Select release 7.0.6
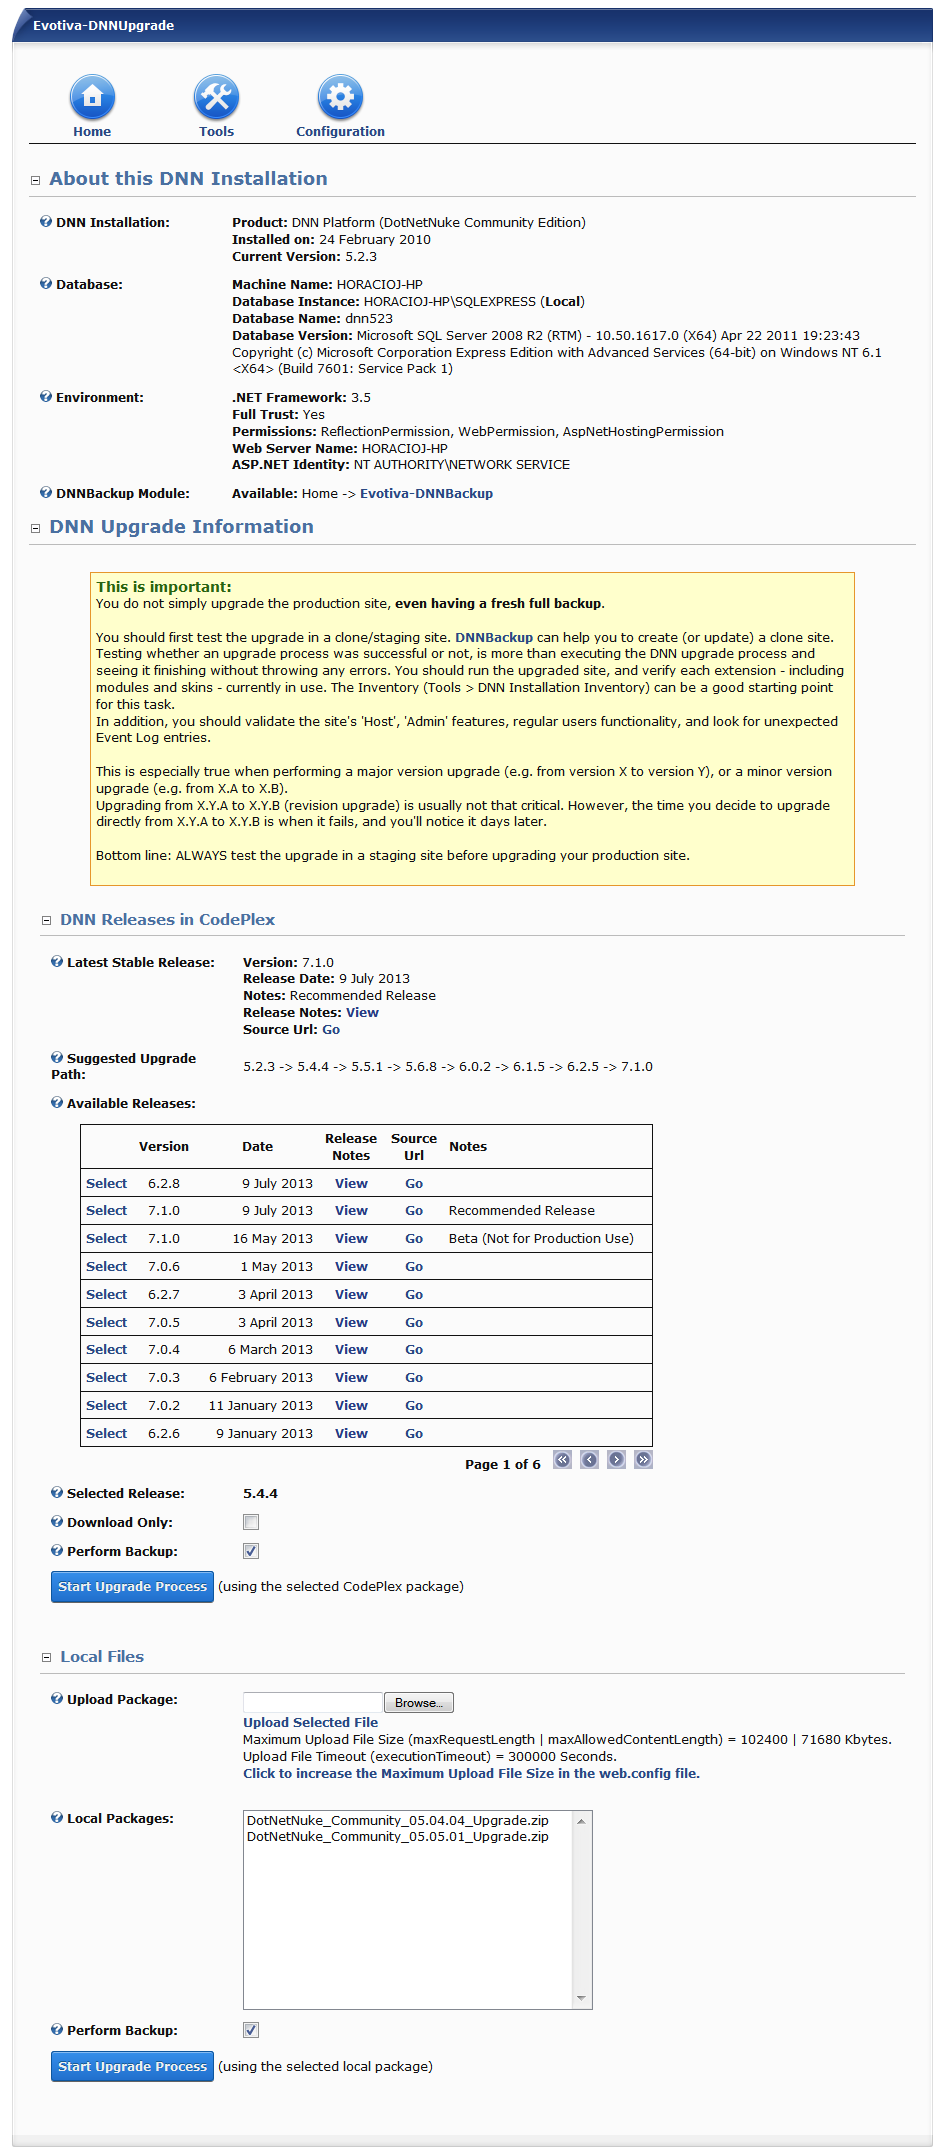This screenshot has height=2155, width=943. coord(106,1266)
